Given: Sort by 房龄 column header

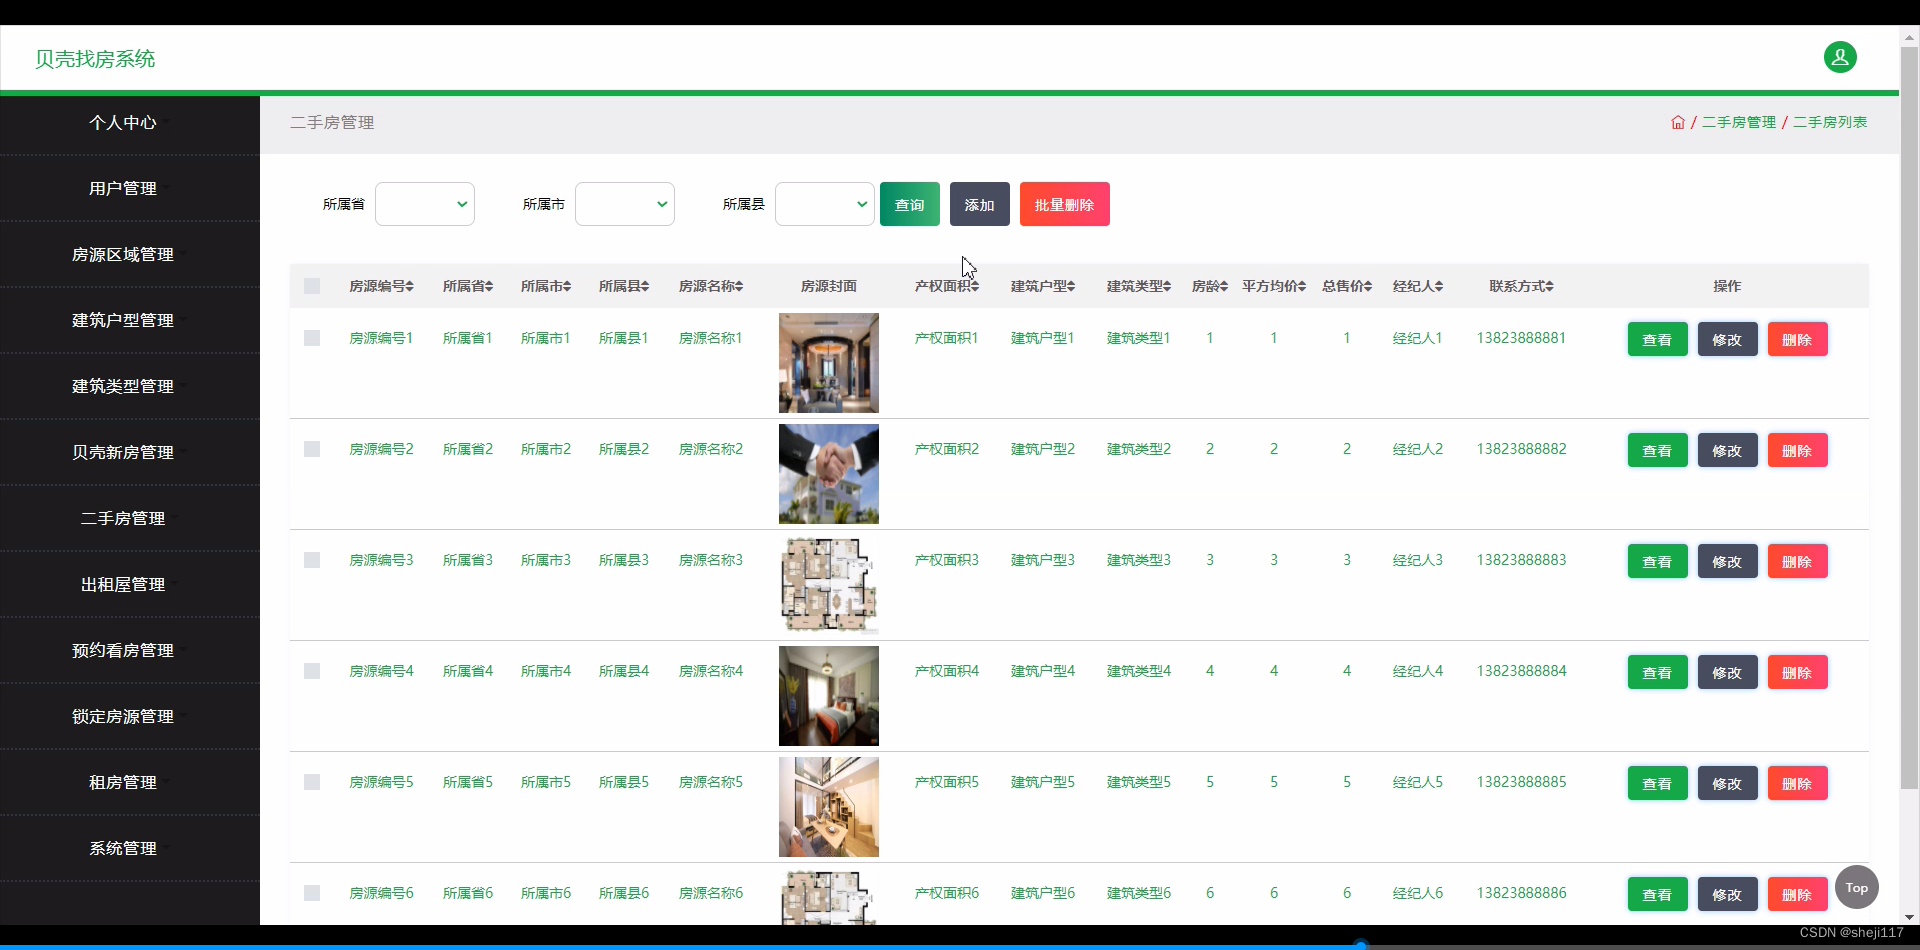Looking at the screenshot, I should (1210, 286).
